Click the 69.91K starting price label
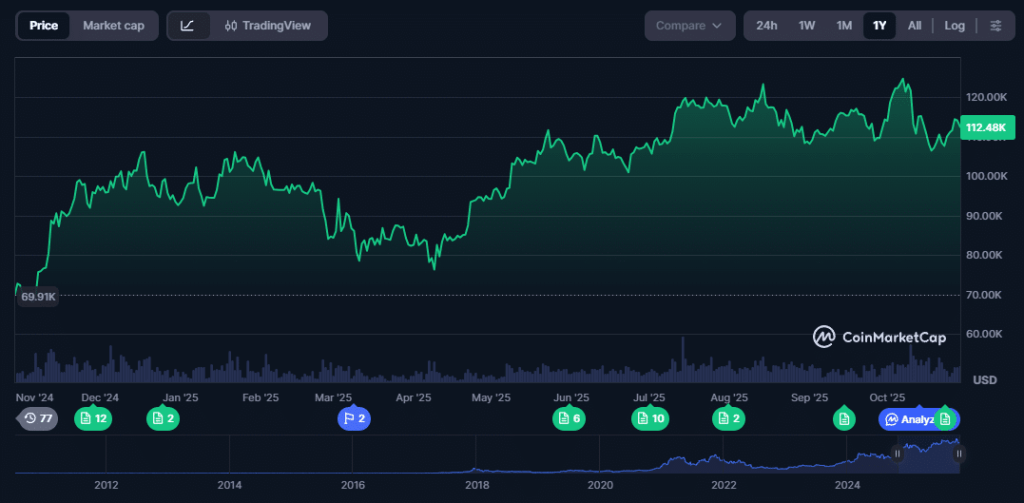The width and height of the screenshot is (1024, 503). (39, 297)
